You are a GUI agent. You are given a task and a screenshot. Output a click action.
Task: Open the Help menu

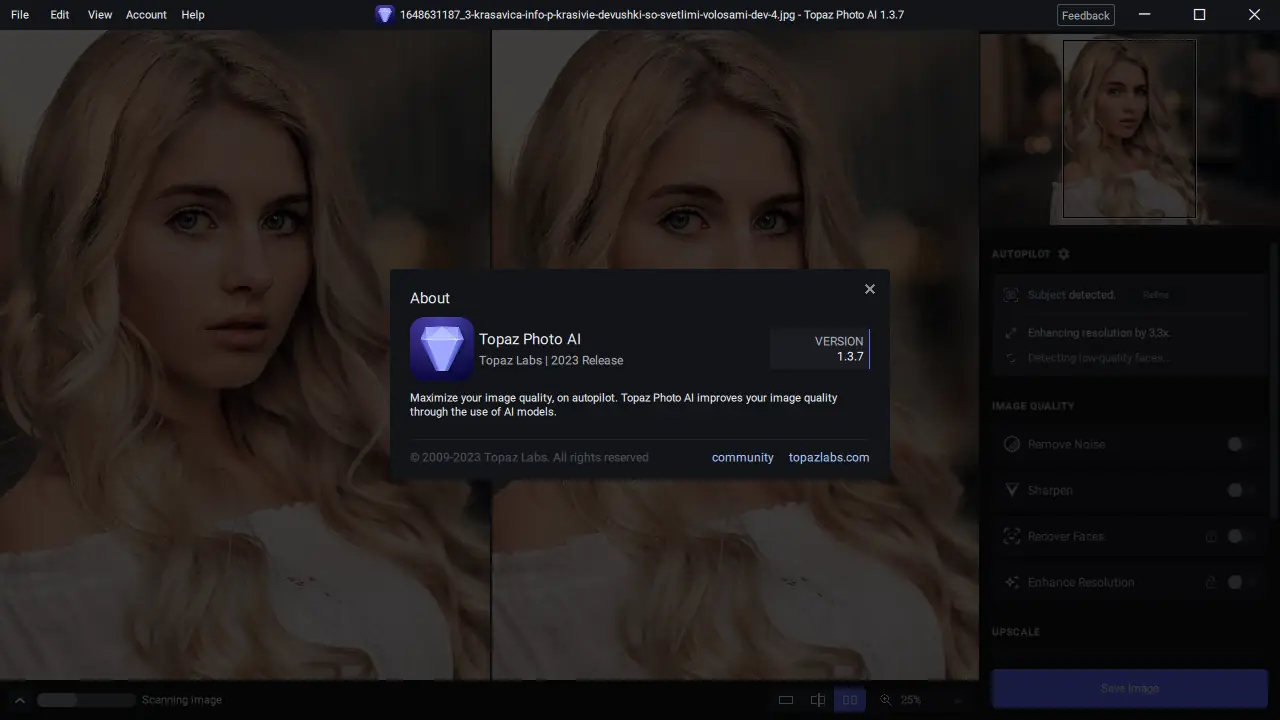point(193,15)
